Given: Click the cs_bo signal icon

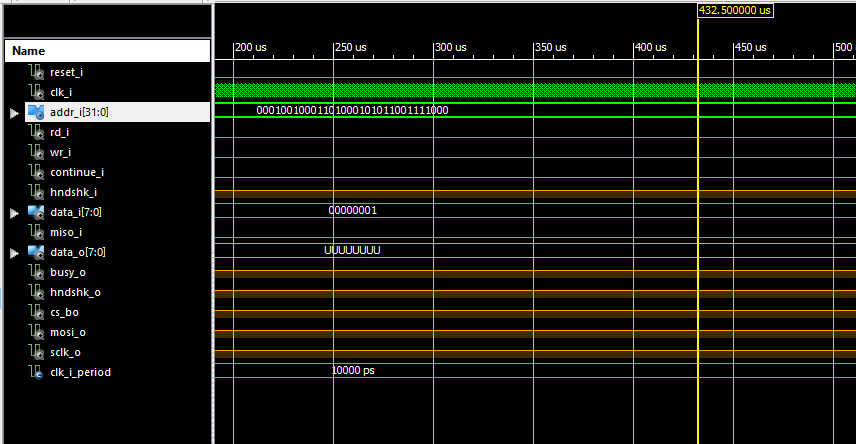Looking at the screenshot, I should pyautogui.click(x=36, y=312).
